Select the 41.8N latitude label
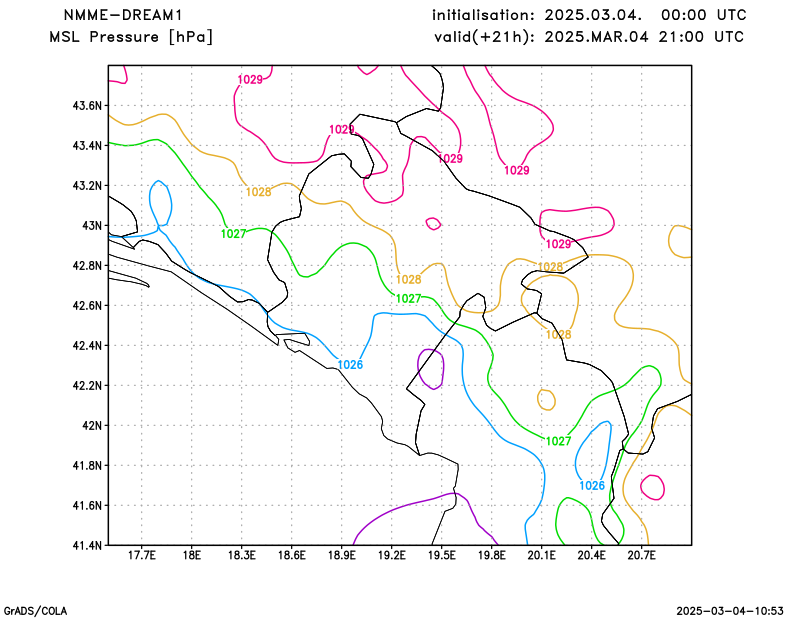The width and height of the screenshot is (800, 618). click(x=87, y=465)
